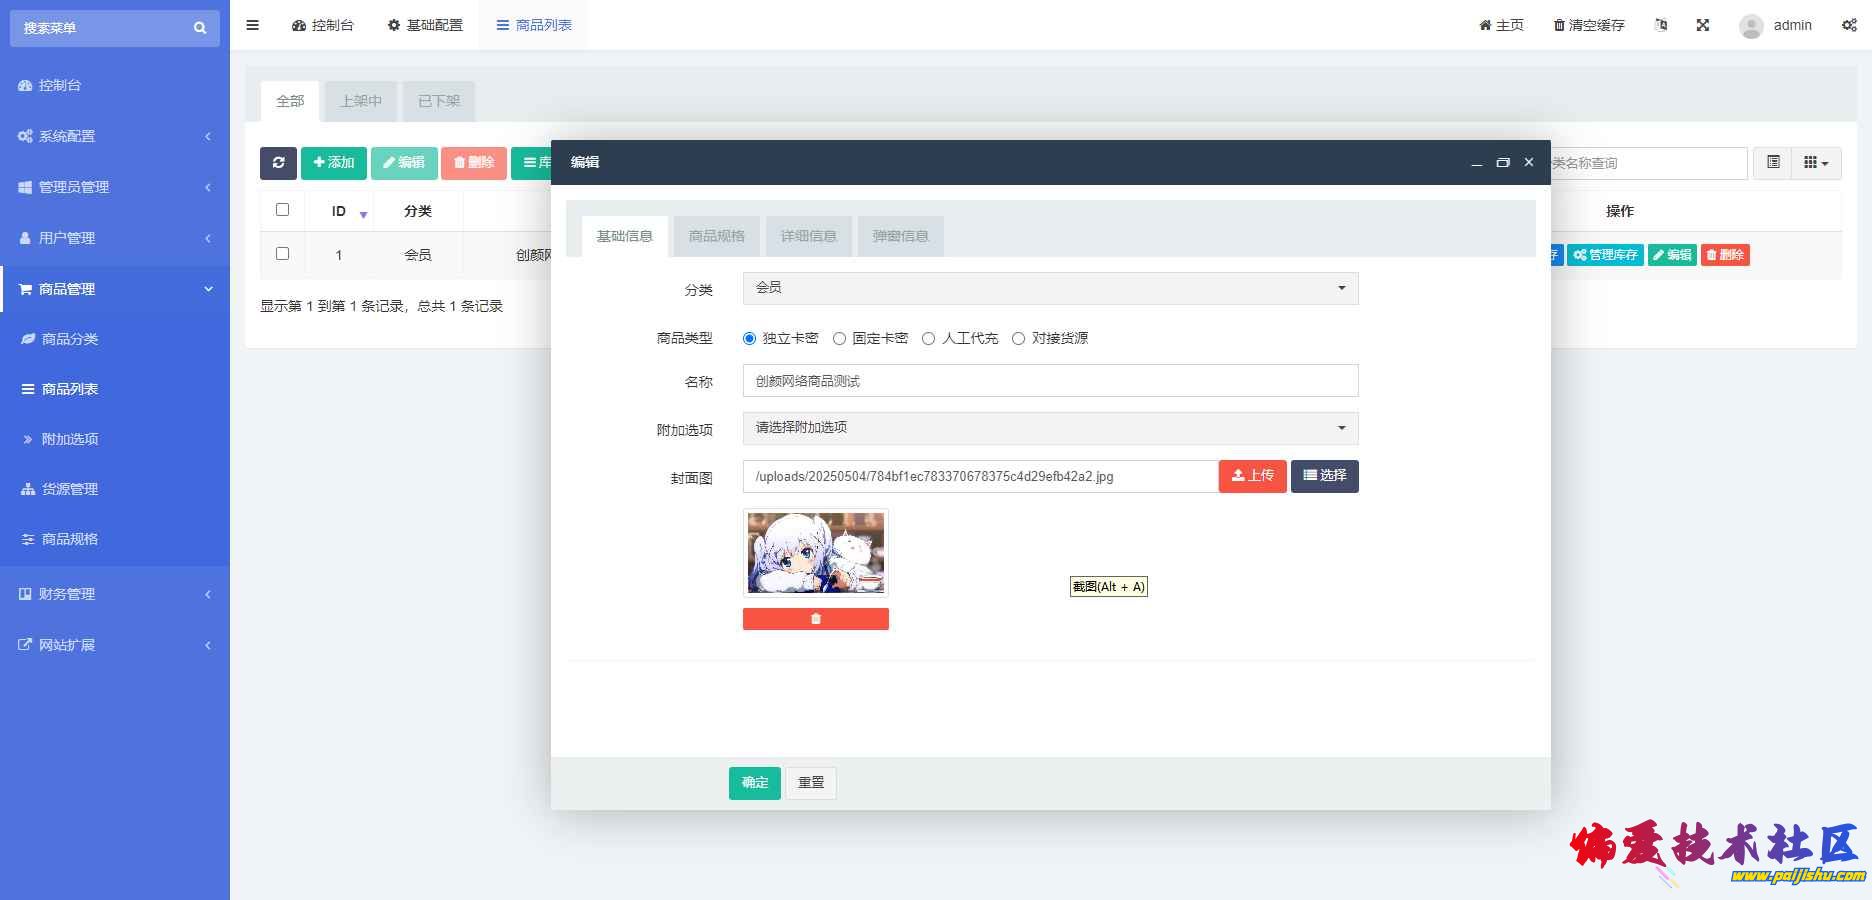1872x900 pixels.
Task: Click the refresh icon button in toolbar
Action: (278, 163)
